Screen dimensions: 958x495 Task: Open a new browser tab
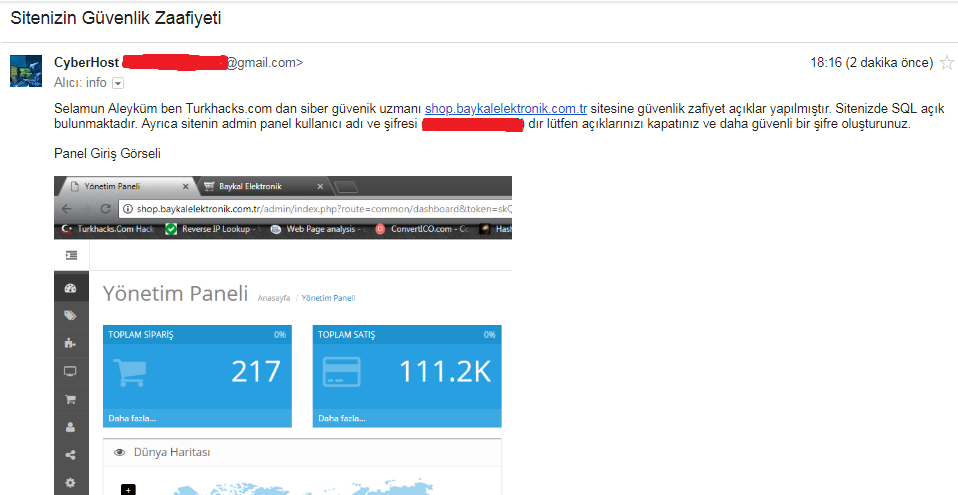point(345,187)
